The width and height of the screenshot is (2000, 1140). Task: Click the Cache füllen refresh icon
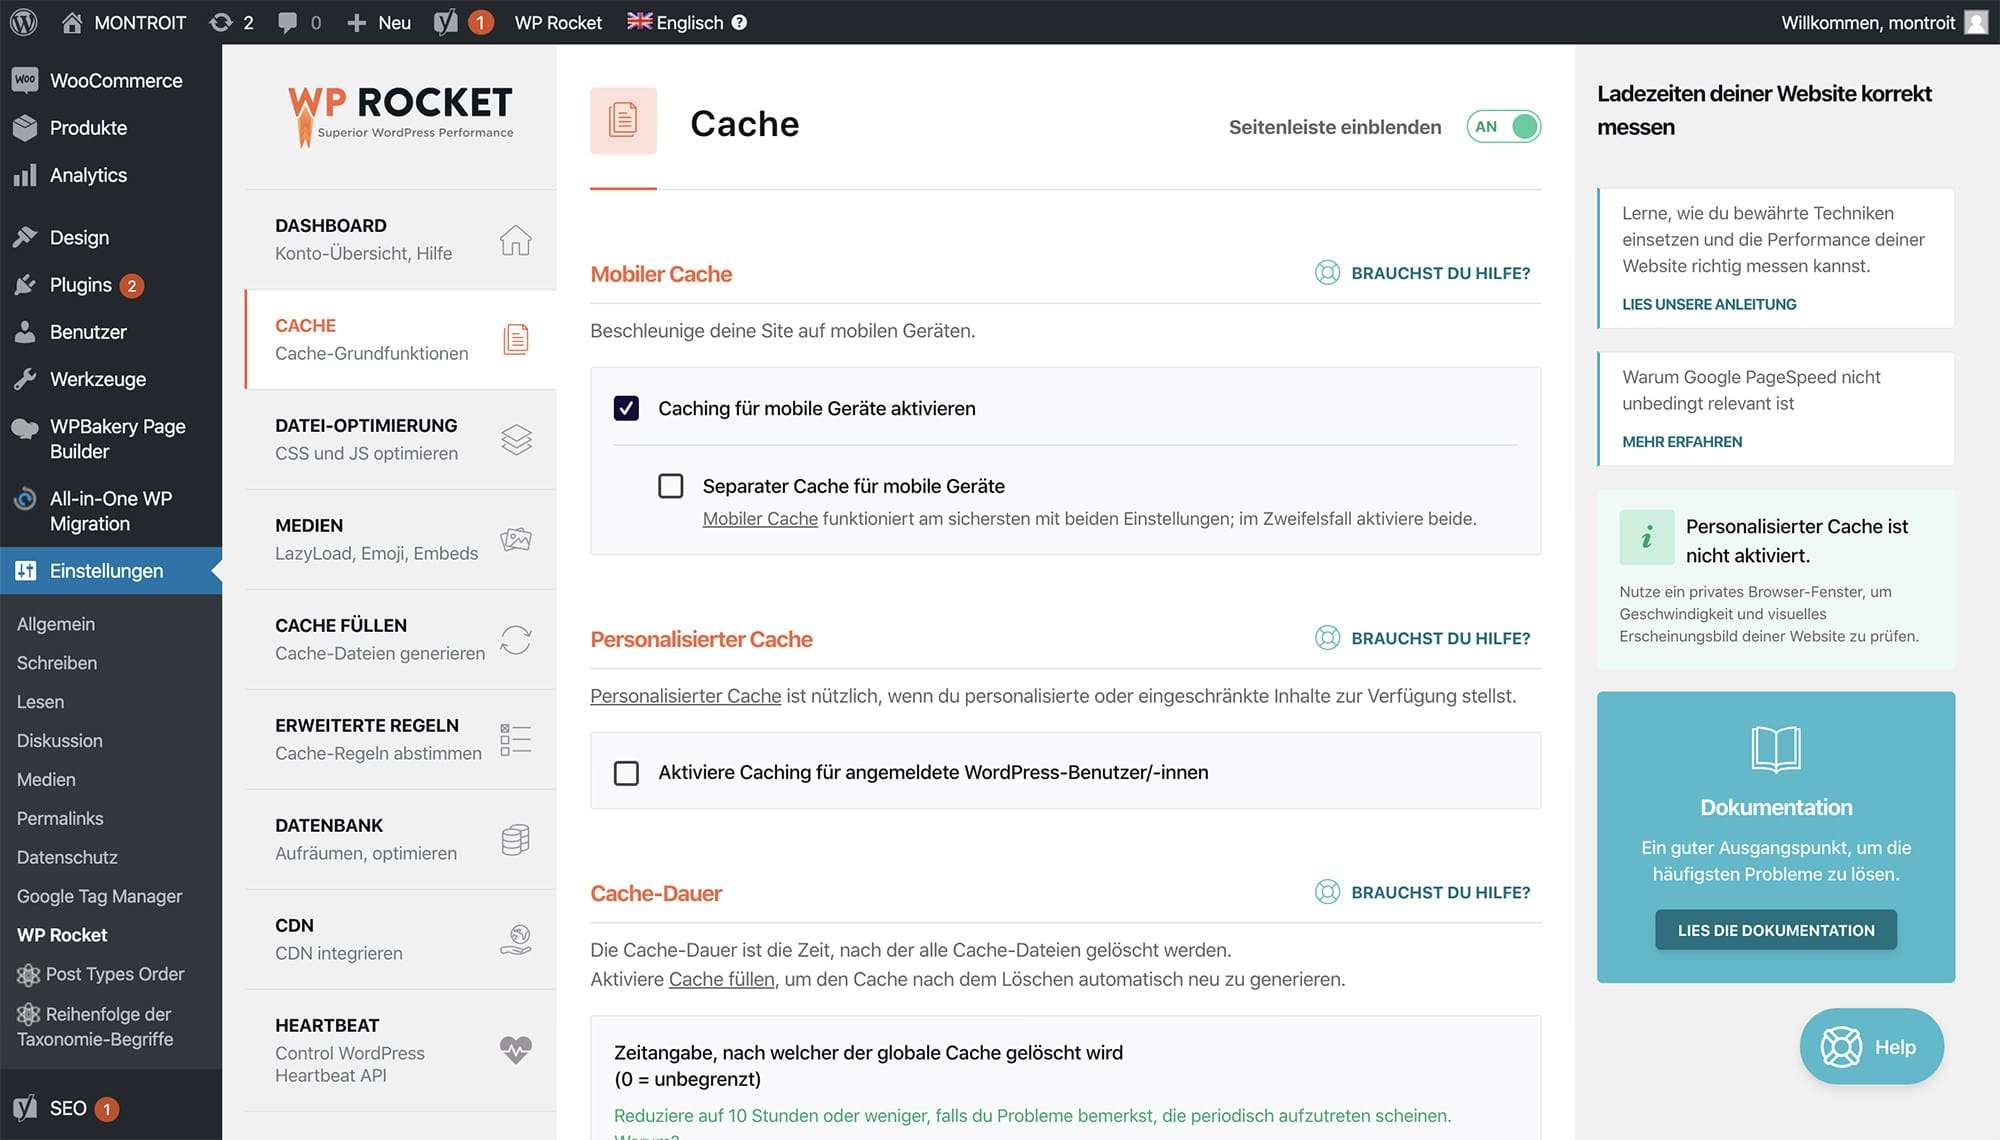click(516, 640)
